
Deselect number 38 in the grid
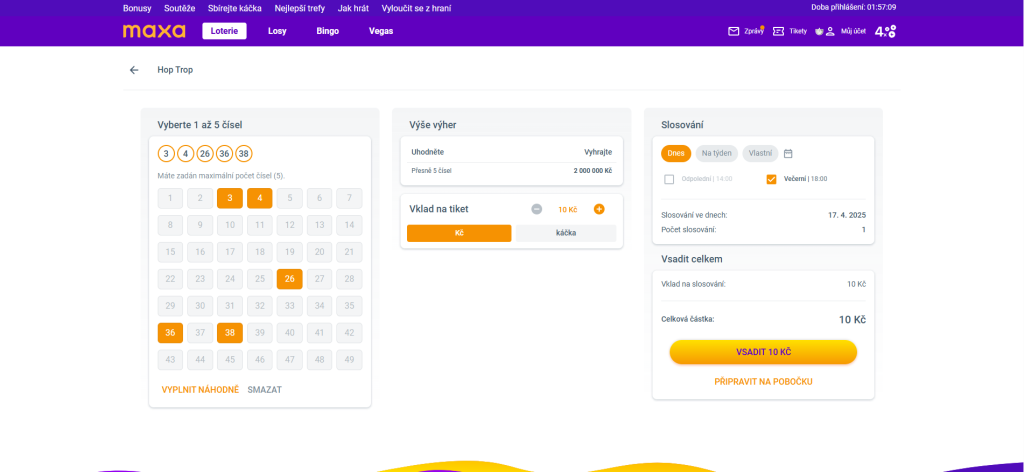pos(230,333)
